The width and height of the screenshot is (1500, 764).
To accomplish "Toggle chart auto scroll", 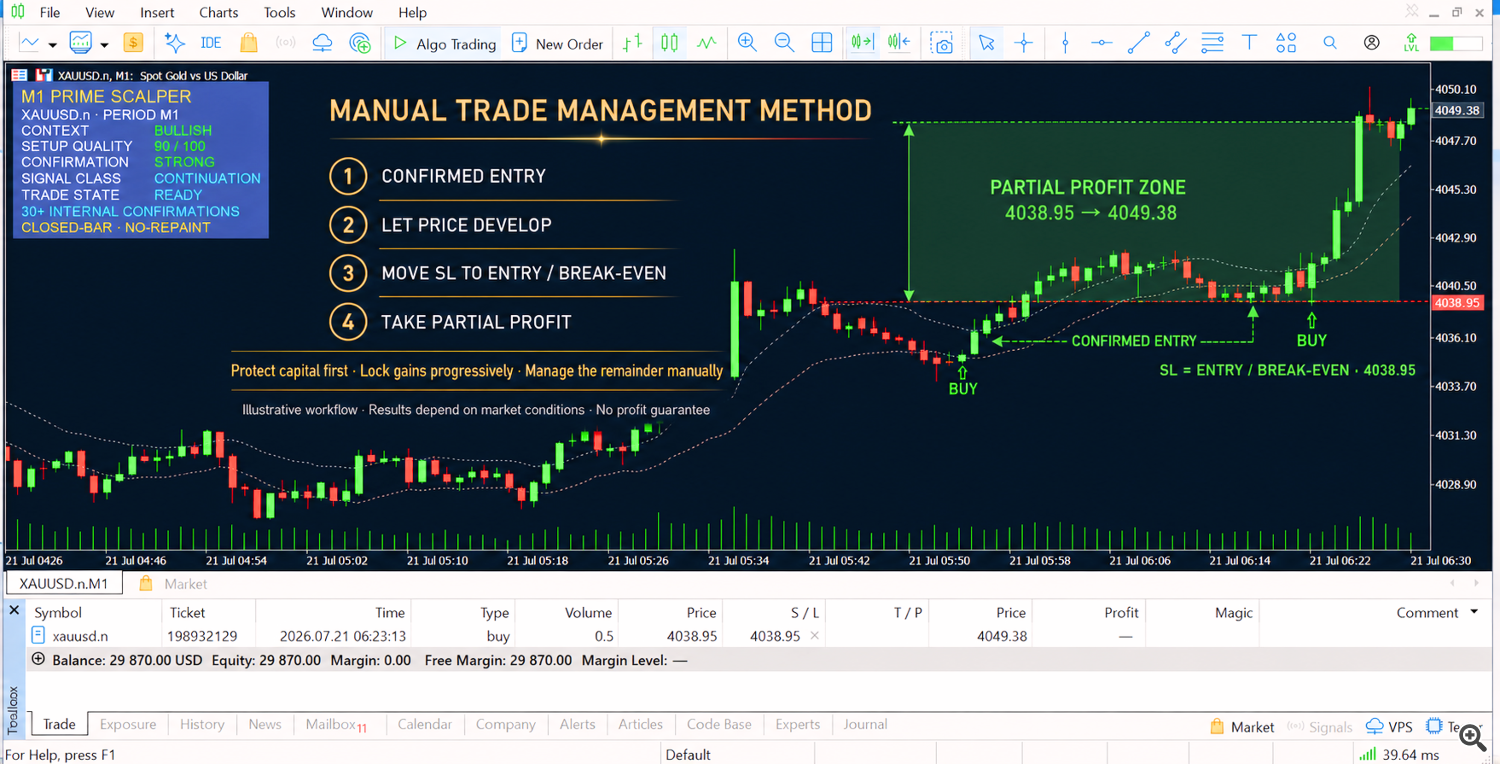I will pos(861,43).
